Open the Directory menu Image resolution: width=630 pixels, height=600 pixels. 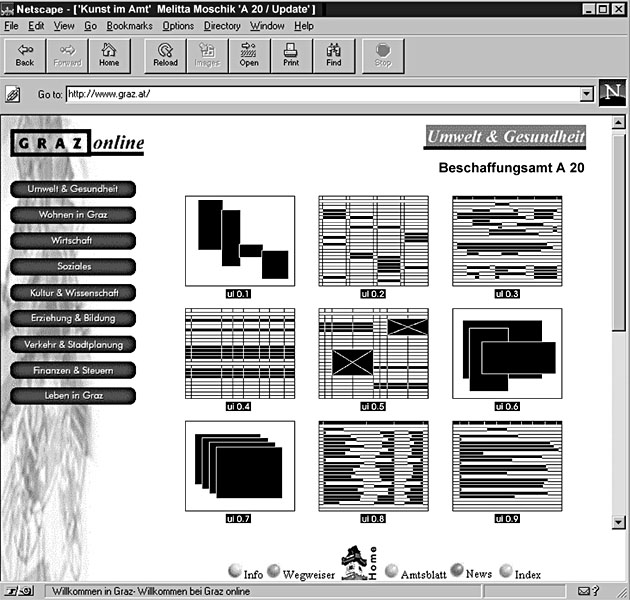coord(222,26)
